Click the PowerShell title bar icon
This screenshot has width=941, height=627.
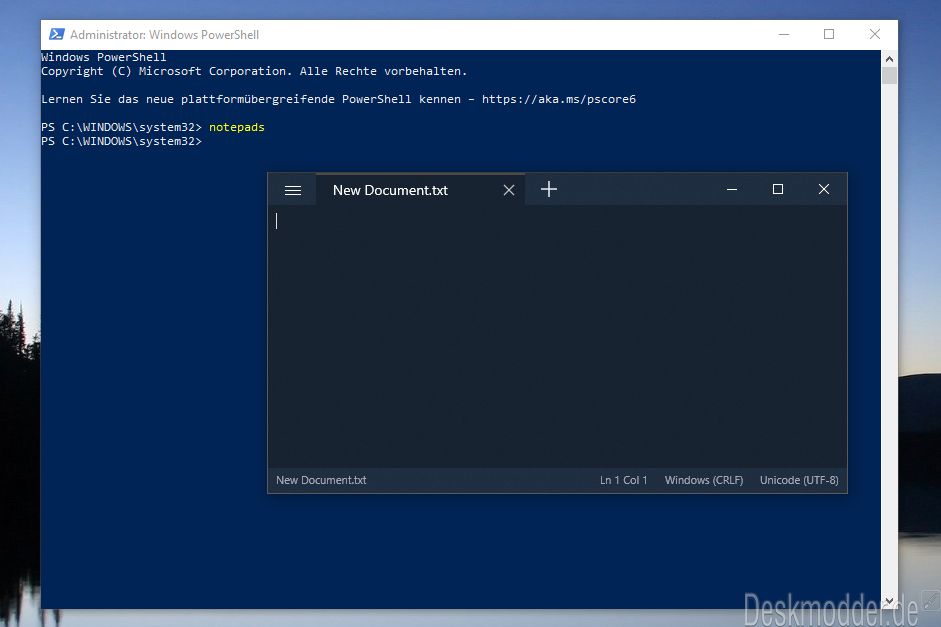click(x=56, y=34)
